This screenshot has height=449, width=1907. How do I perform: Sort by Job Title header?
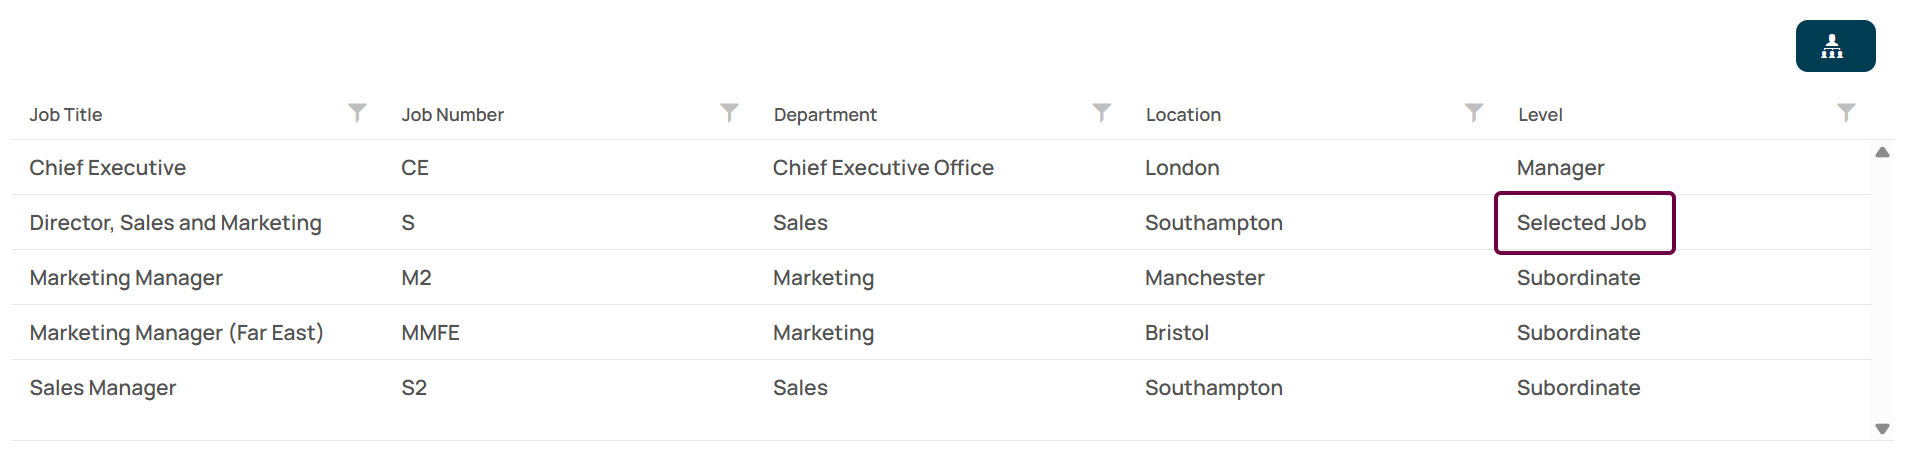66,115
